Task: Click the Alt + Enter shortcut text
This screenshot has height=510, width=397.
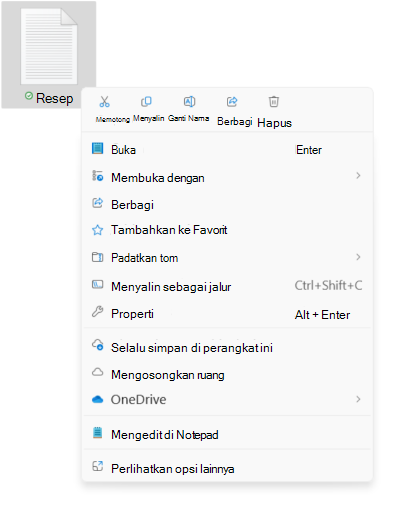Action: [x=322, y=315]
